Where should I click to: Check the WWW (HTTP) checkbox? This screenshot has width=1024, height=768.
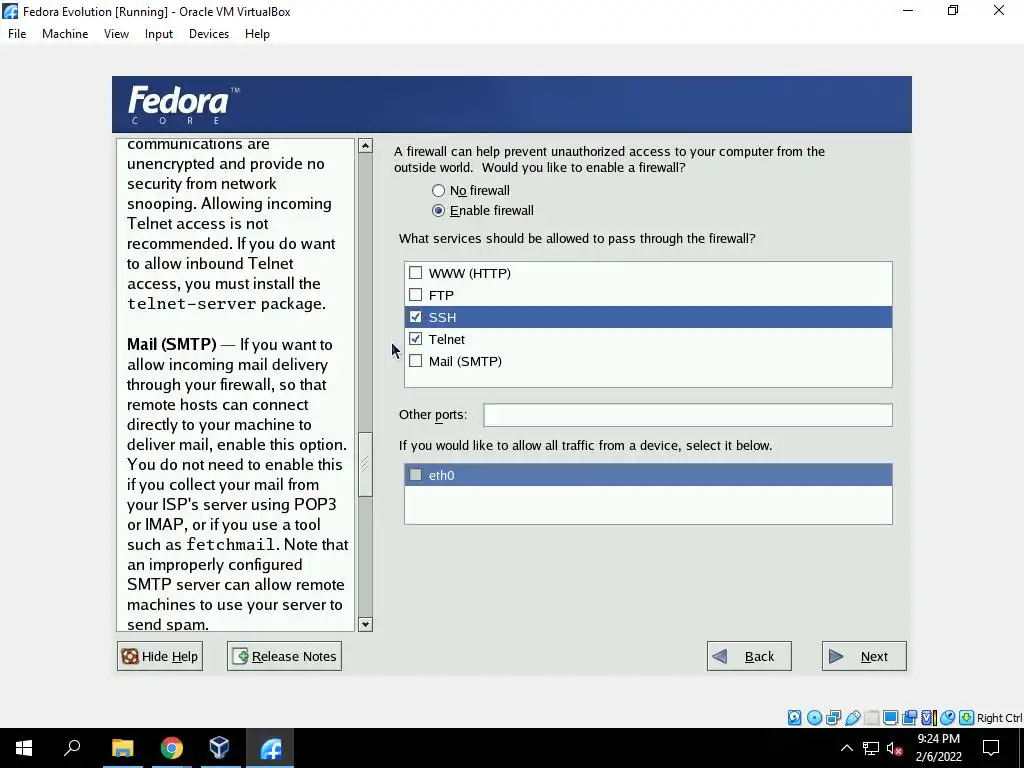click(x=415, y=272)
